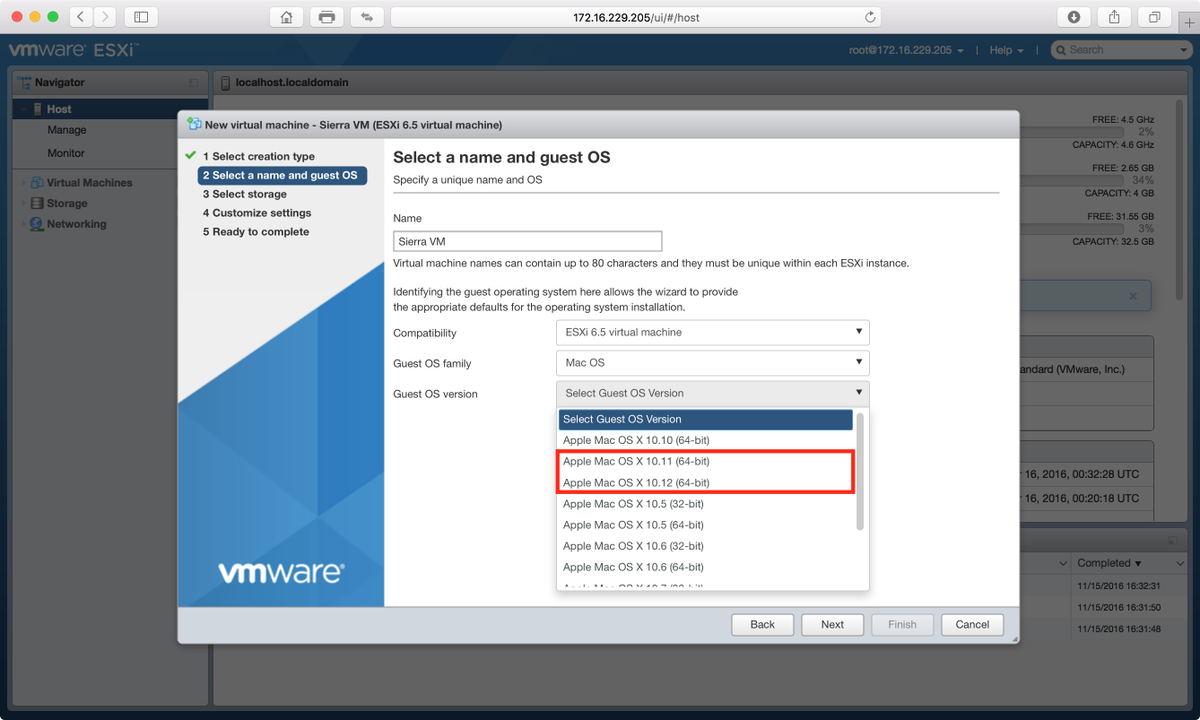Click the print icon in Safari toolbar

tap(326, 17)
